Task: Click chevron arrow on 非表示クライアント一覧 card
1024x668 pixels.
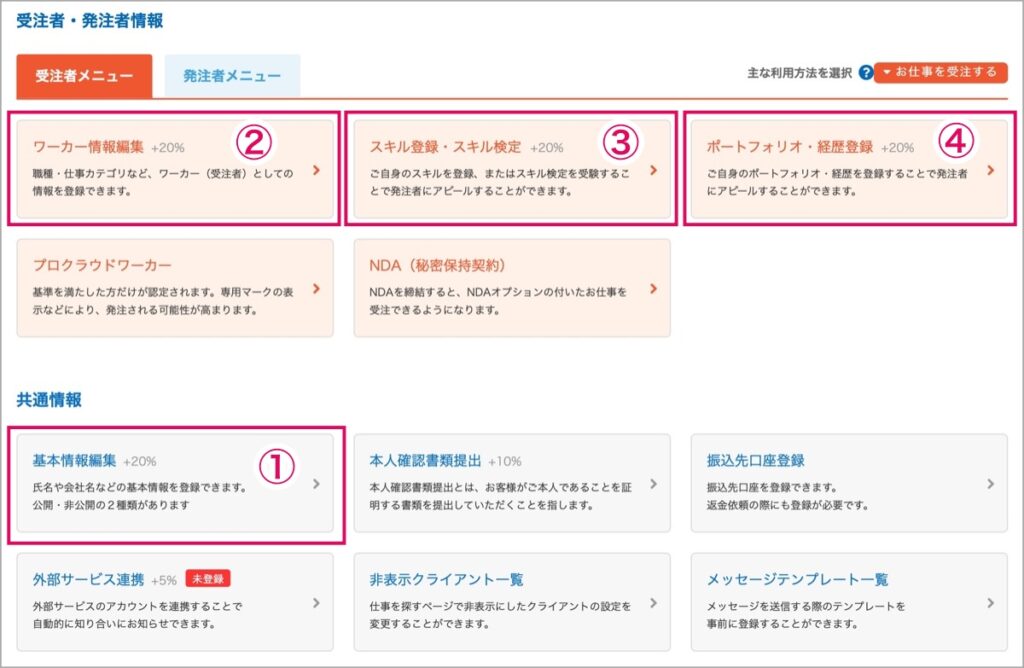Action: coord(654,603)
